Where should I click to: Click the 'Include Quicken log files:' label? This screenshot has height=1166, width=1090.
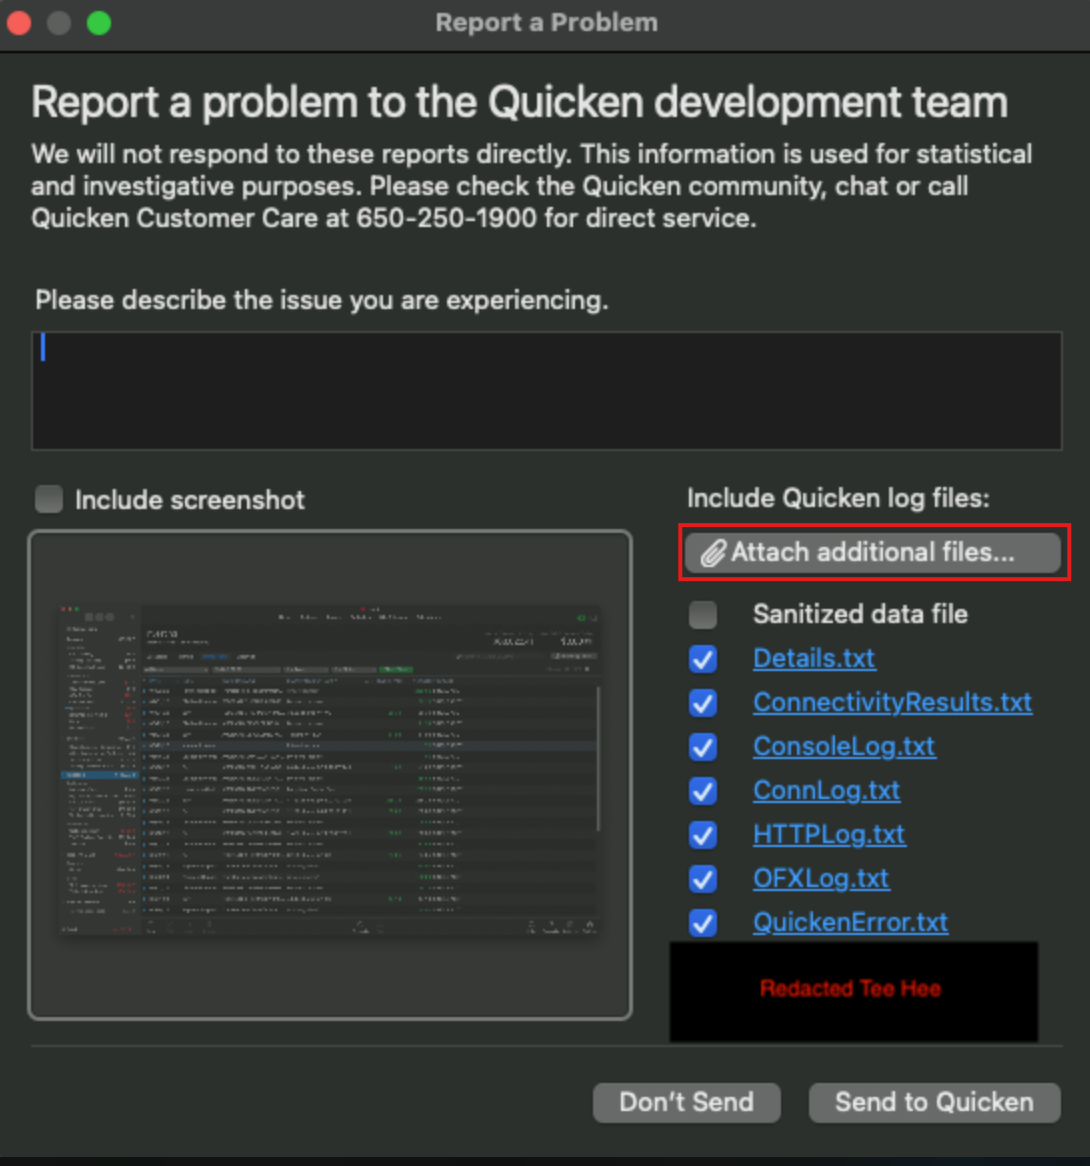(838, 498)
